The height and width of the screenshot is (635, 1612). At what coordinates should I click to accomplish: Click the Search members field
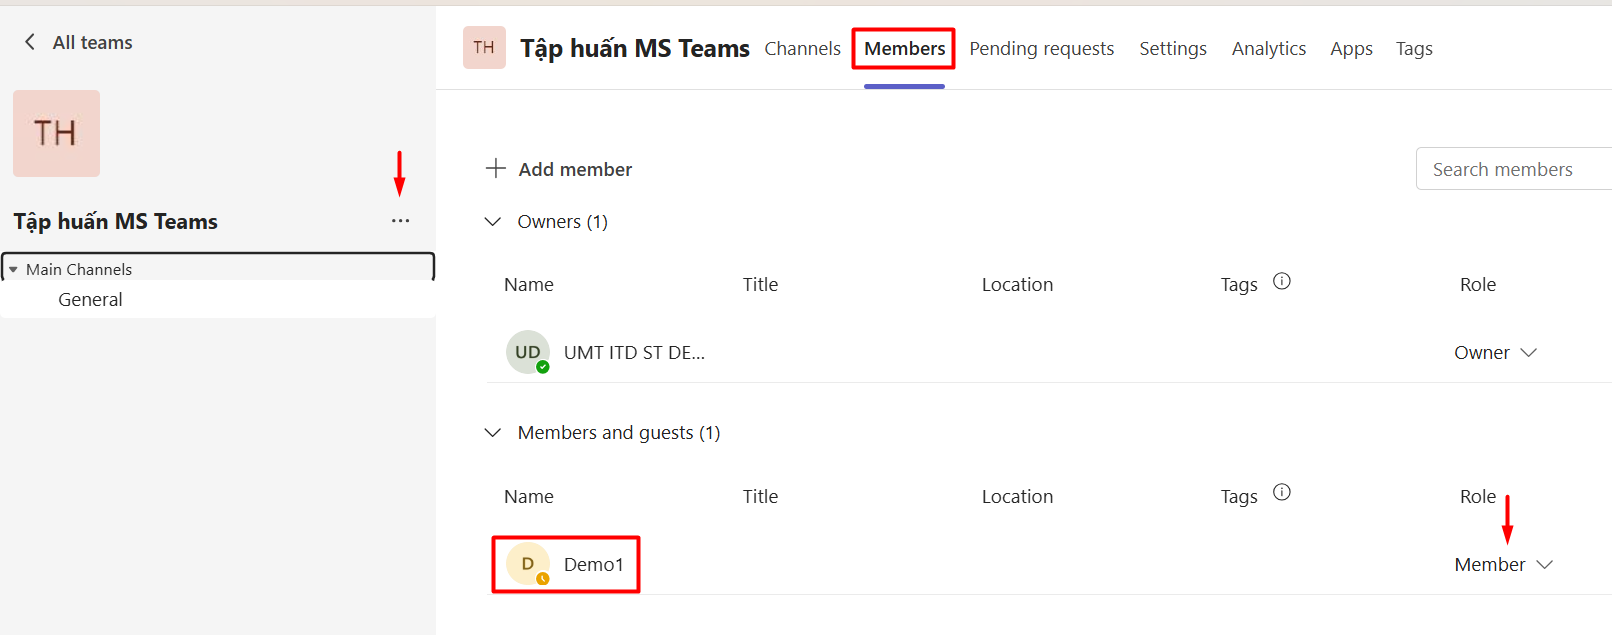click(x=1510, y=169)
